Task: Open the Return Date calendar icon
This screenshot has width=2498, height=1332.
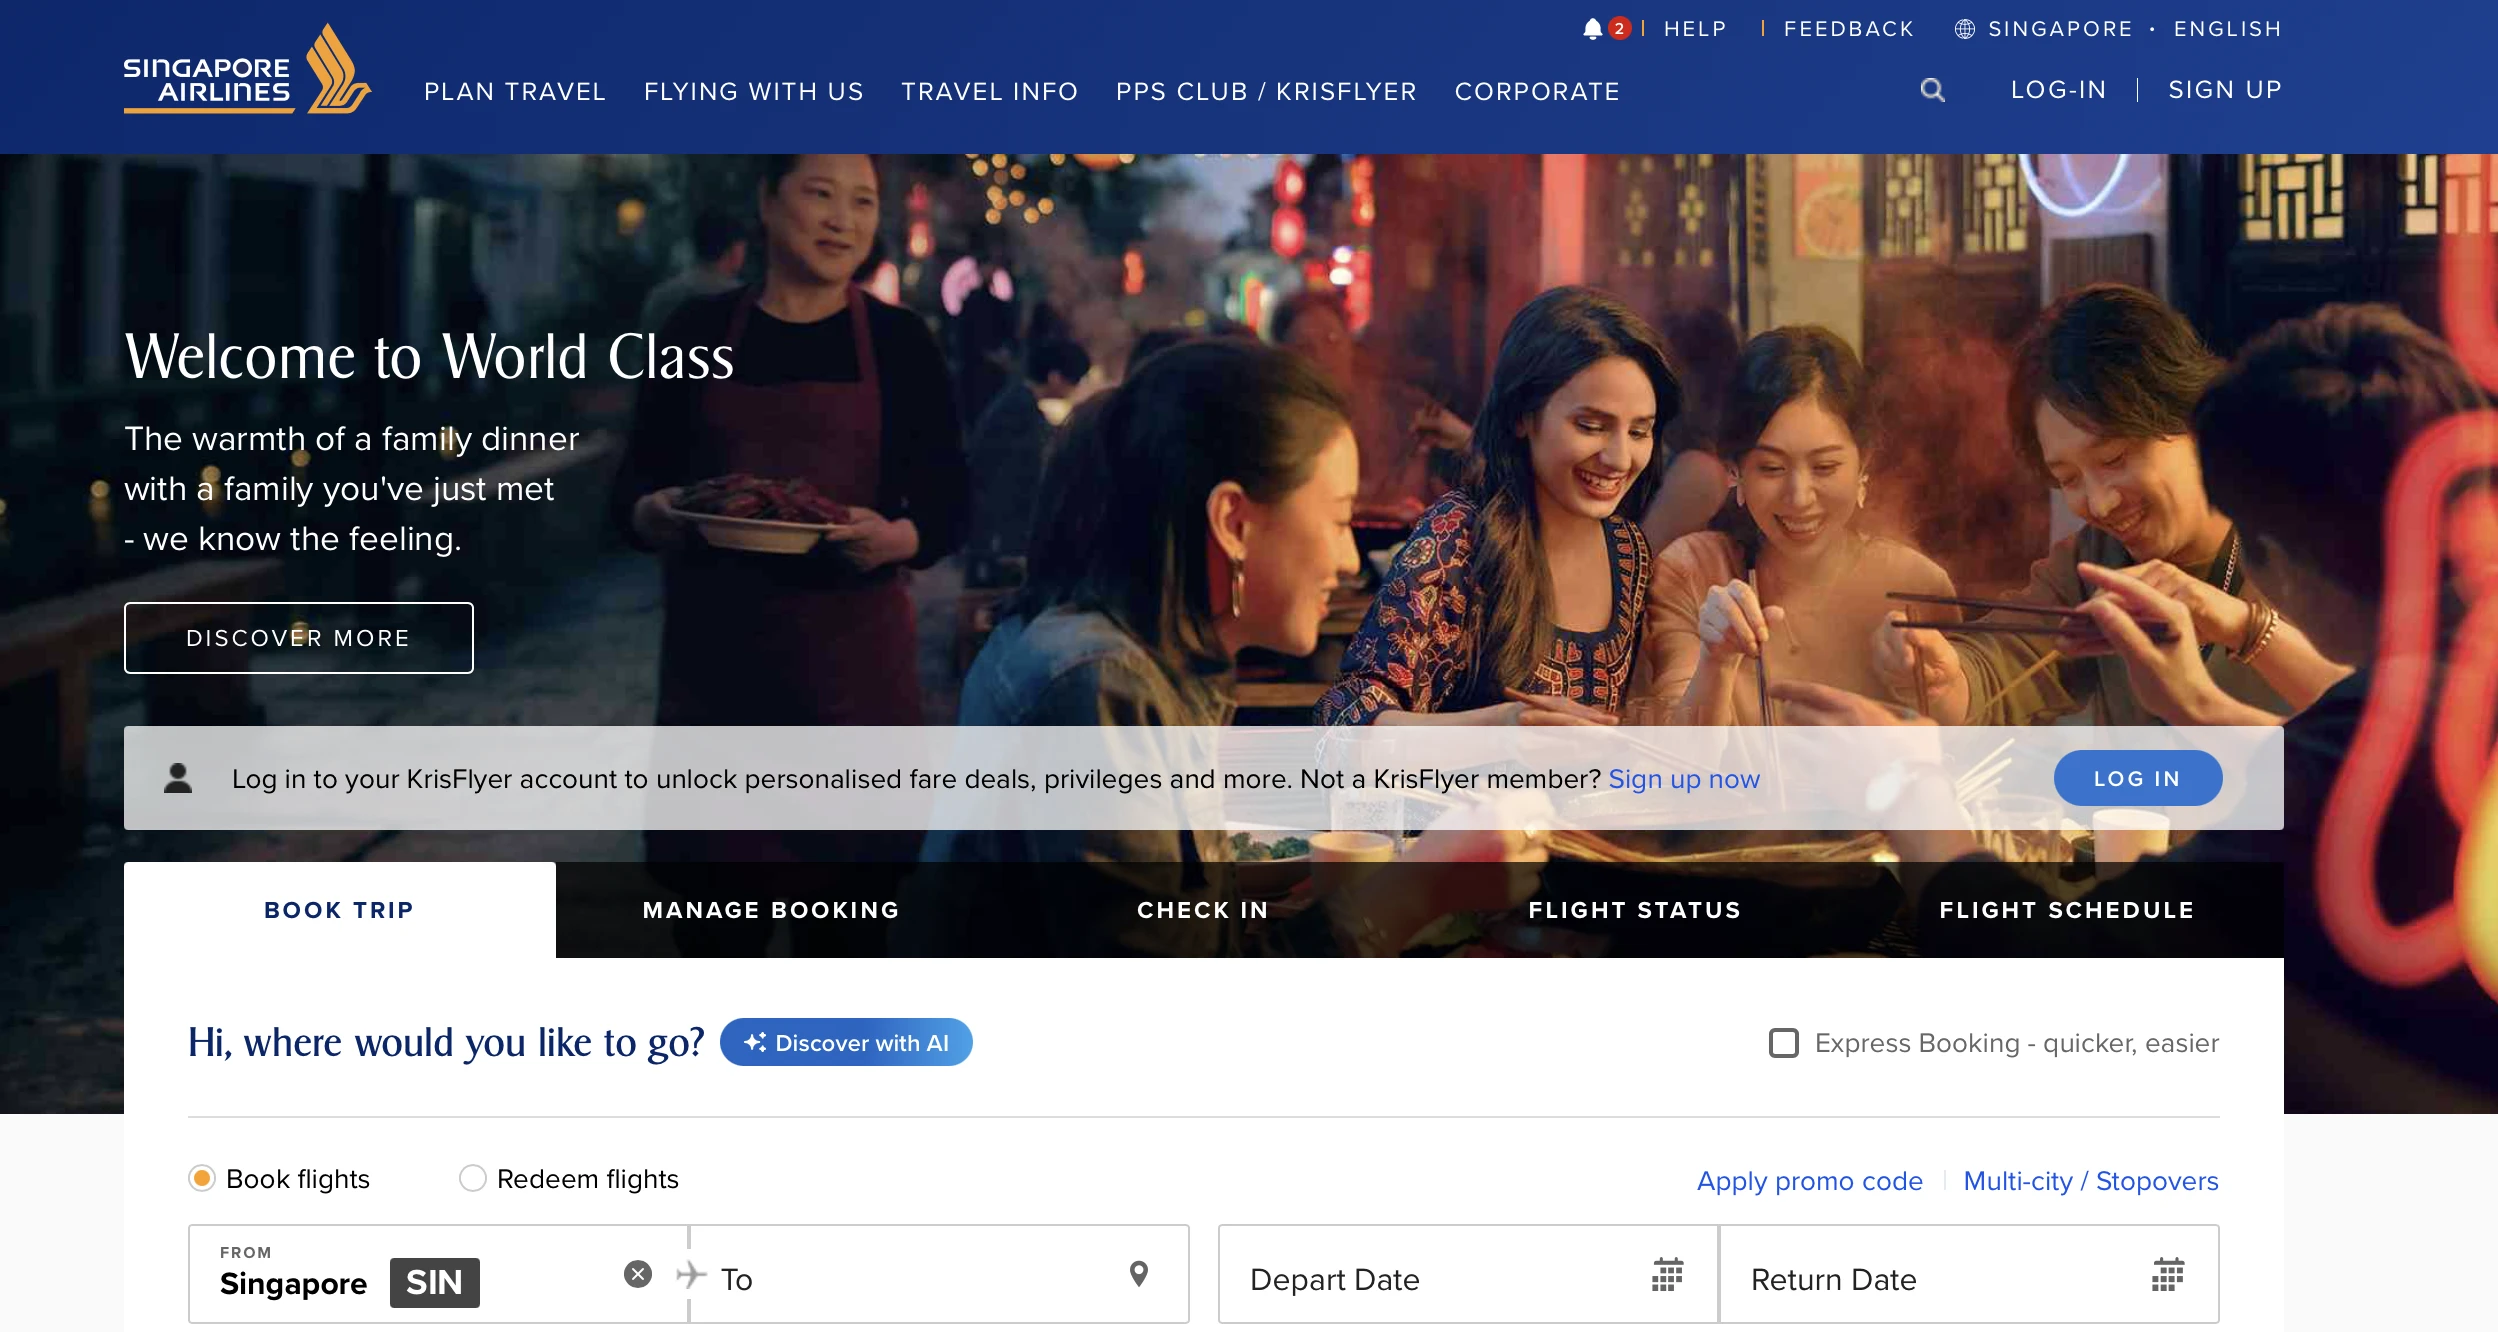Action: [2167, 1275]
